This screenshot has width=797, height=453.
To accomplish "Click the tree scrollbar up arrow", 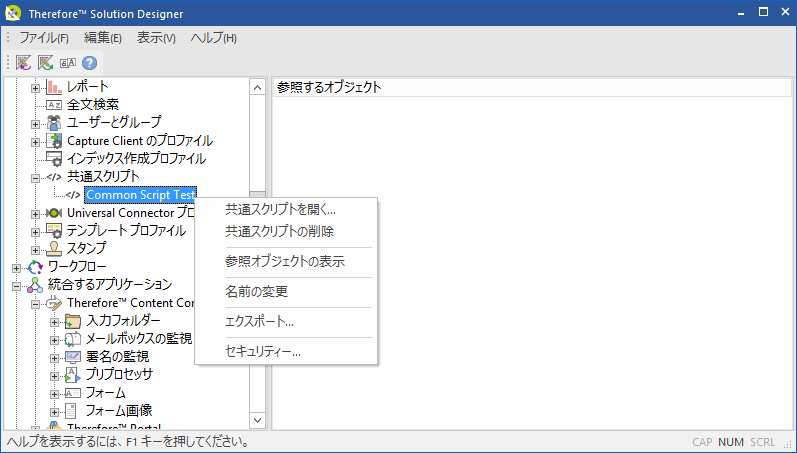I will coord(258,87).
